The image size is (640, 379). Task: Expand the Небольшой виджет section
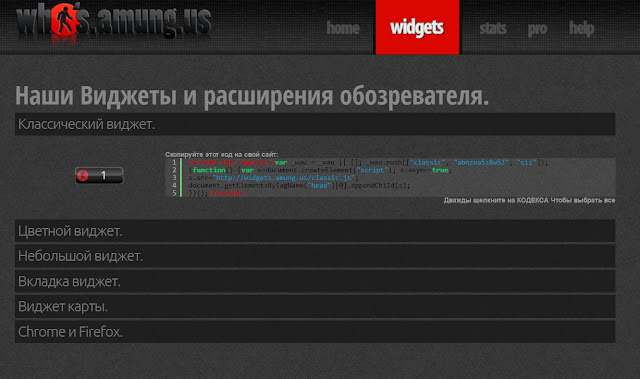[x=315, y=256]
